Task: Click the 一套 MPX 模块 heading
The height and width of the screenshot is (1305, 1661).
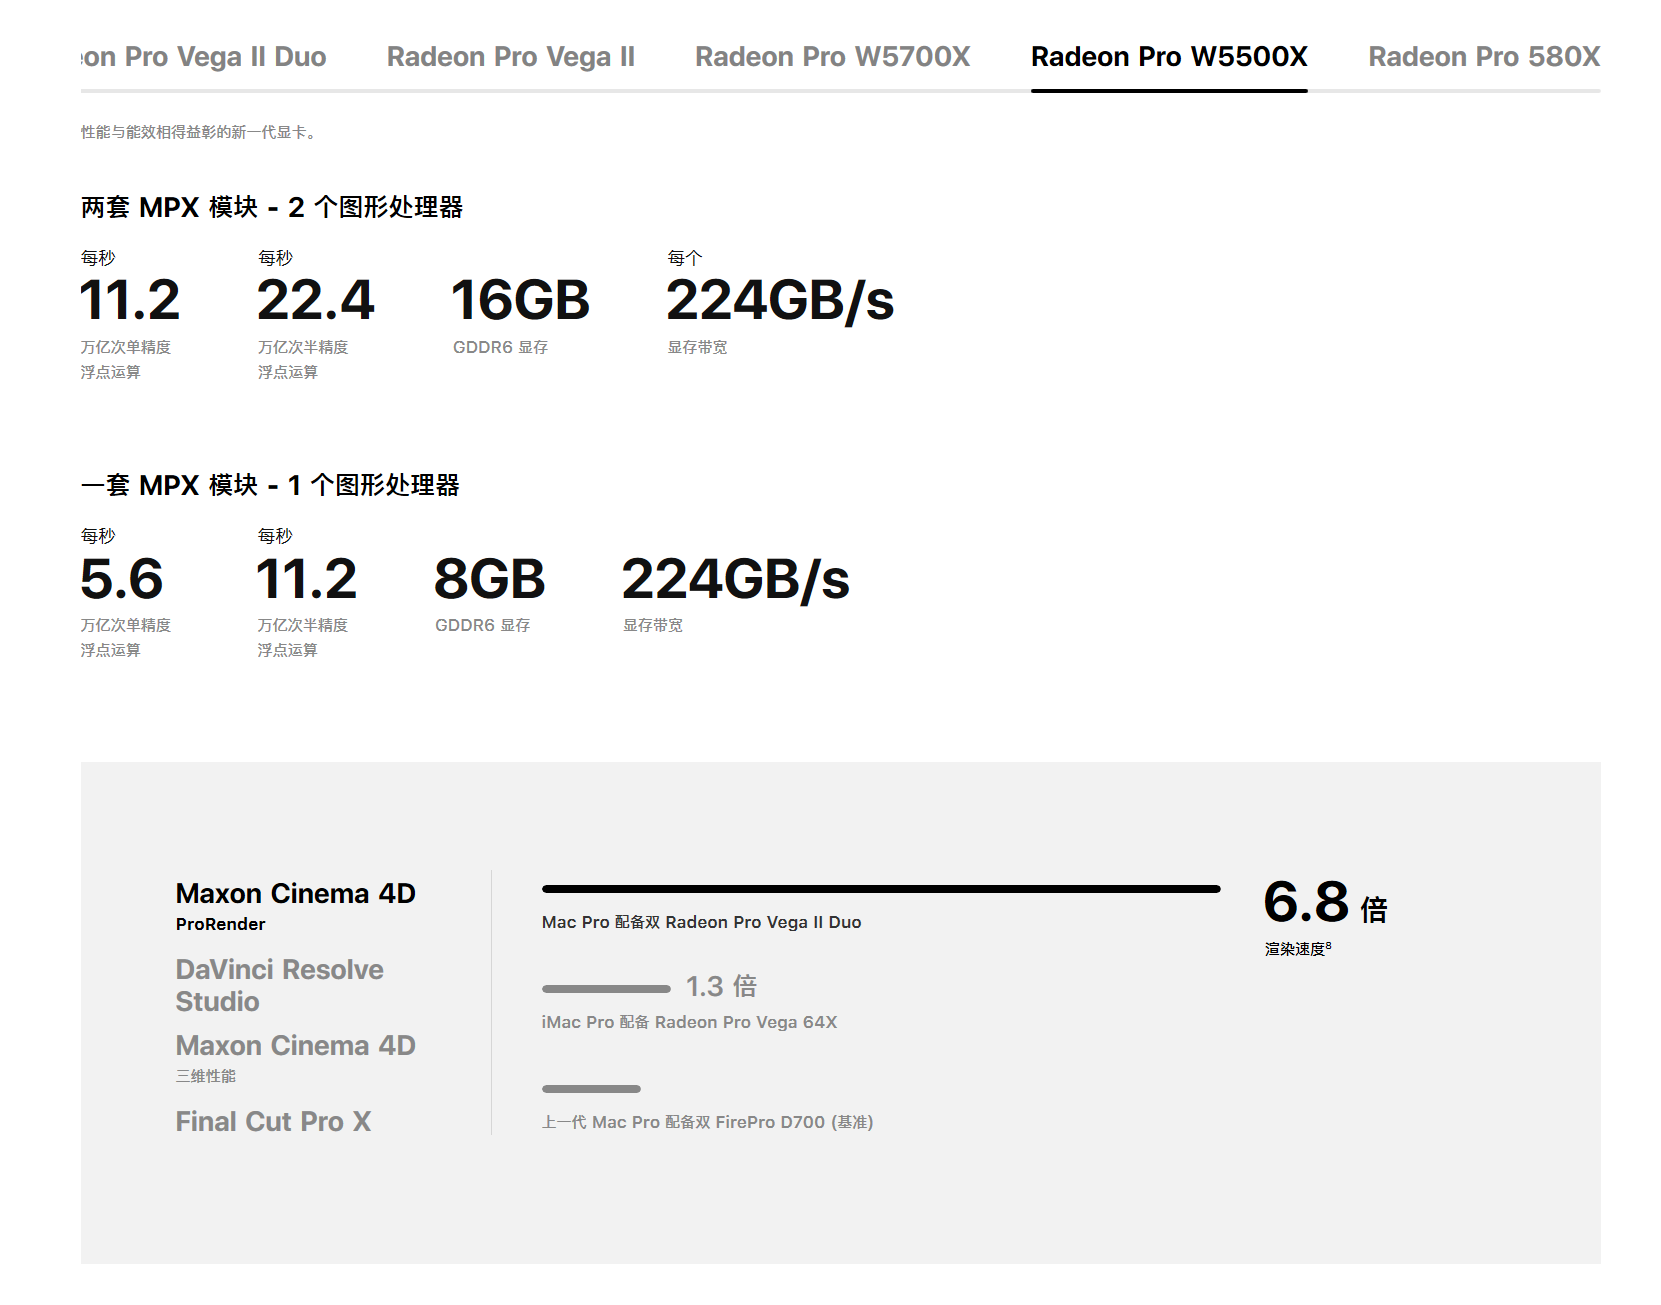Action: click(270, 485)
